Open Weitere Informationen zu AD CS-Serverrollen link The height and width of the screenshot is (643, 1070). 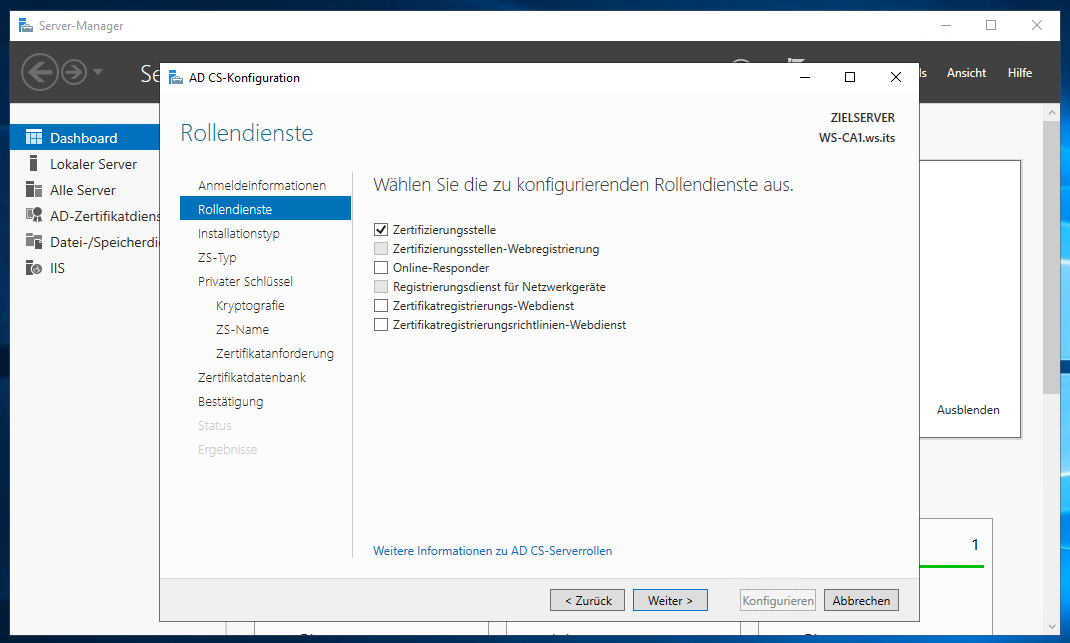(x=492, y=551)
